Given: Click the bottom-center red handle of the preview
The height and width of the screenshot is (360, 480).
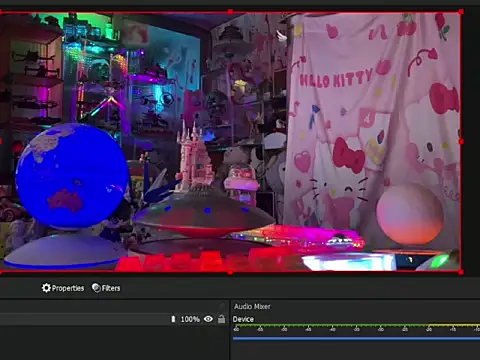Looking at the screenshot, I should [x=230, y=272].
